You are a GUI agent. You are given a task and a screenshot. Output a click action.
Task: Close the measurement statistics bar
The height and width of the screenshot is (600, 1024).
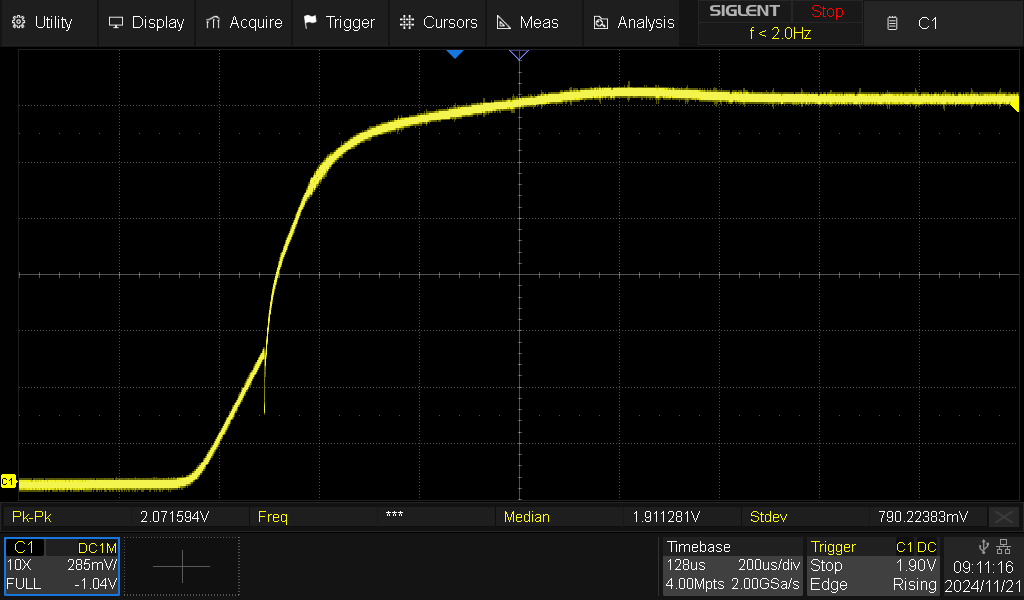click(1003, 517)
